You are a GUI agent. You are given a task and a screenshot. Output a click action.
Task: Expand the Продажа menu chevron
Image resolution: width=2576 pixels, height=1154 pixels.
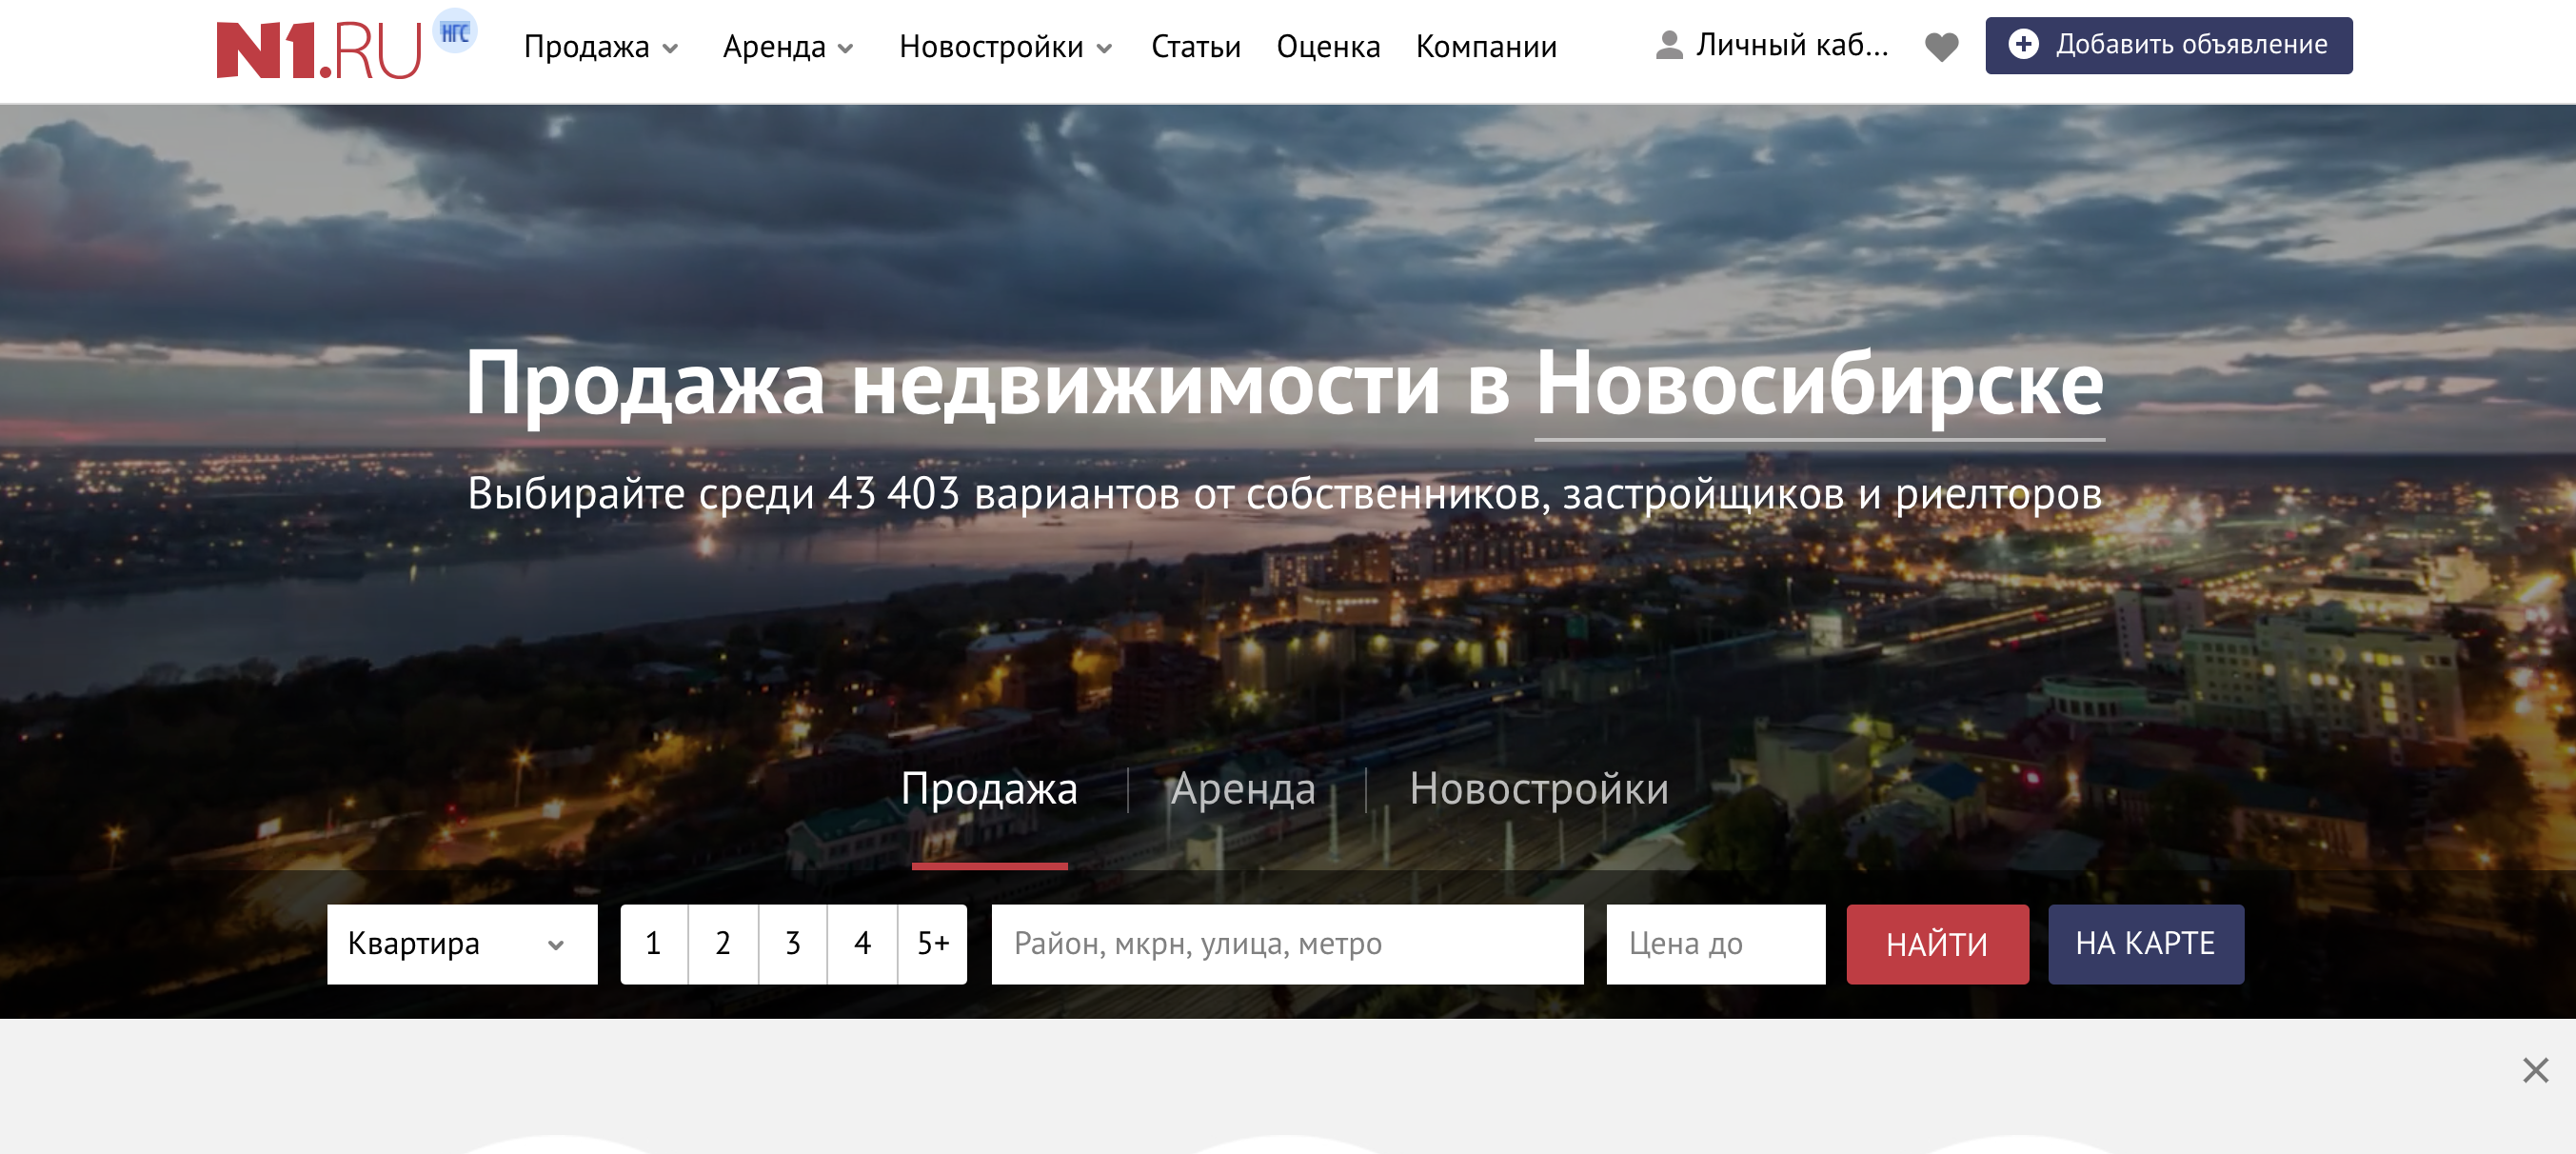(671, 48)
